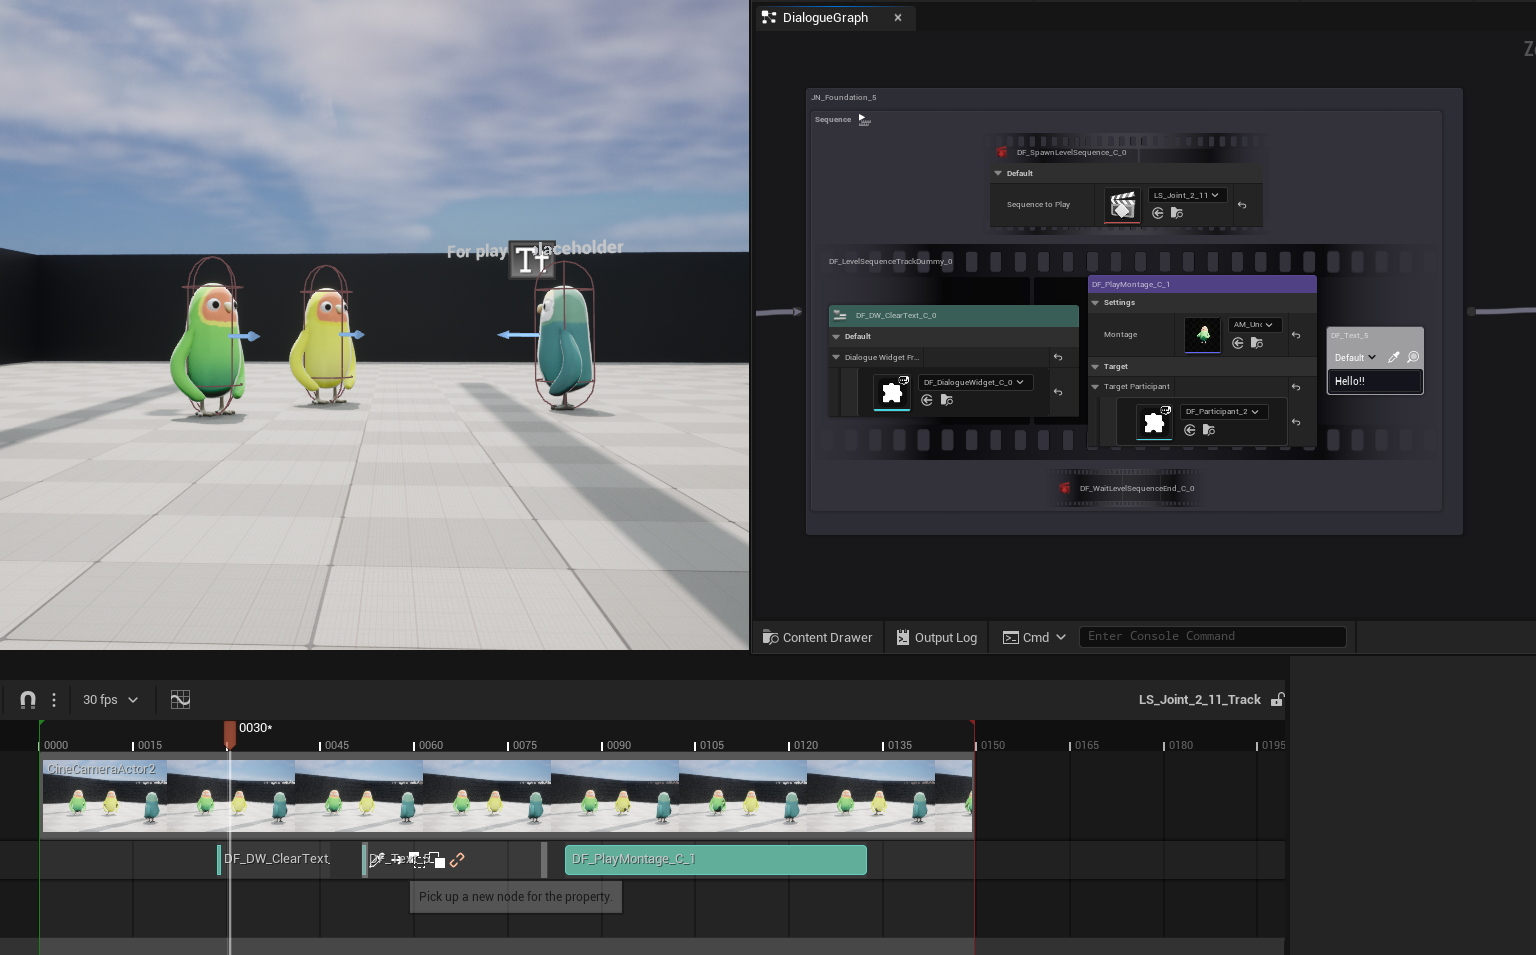The image size is (1536, 955).
Task: Open the Cmd console type dropdown
Action: click(1035, 637)
